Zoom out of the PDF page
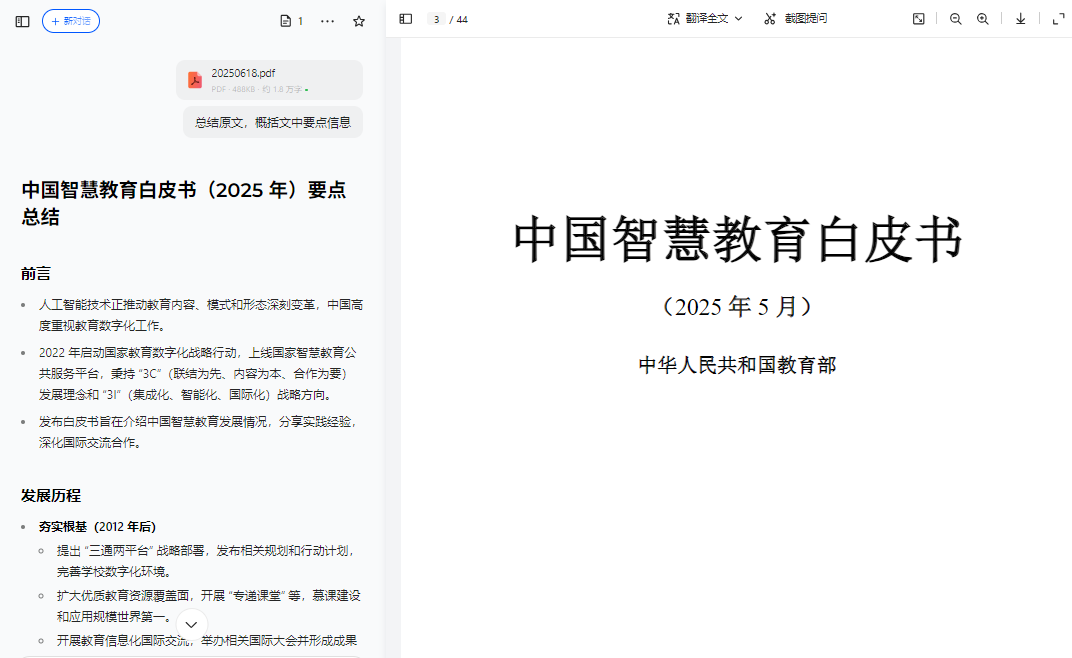 click(955, 18)
